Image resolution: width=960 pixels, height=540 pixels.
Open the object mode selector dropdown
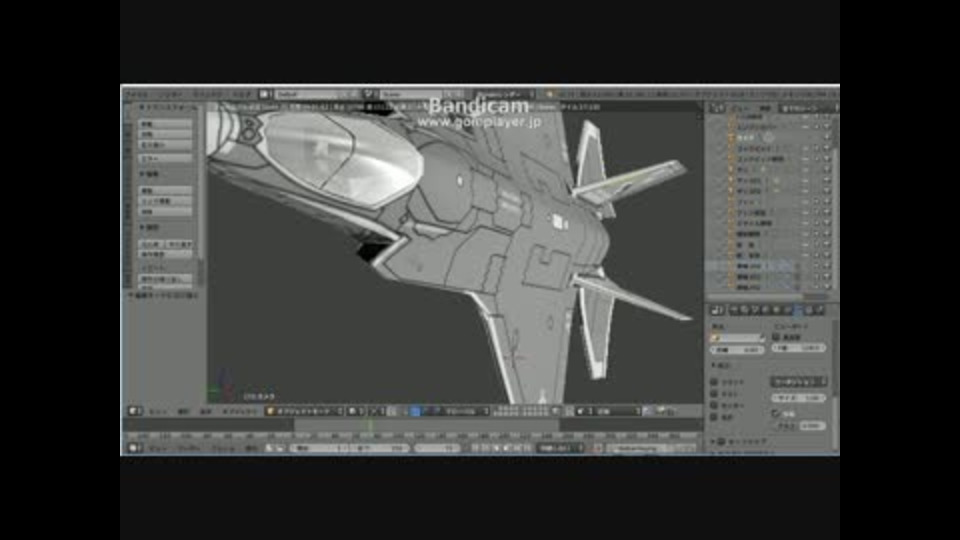click(x=304, y=411)
